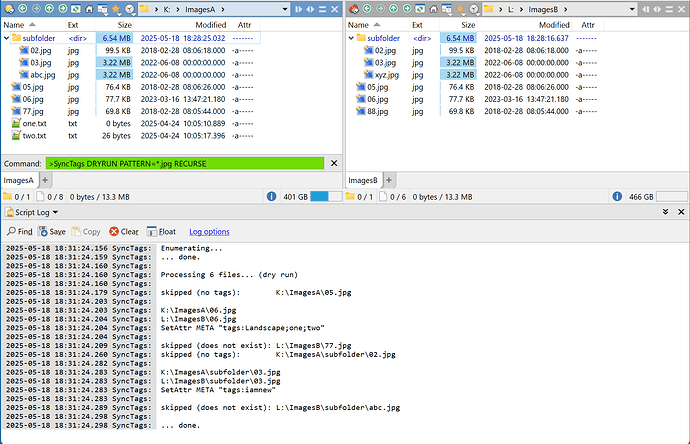Open the Script Log dropdown
Screen dimensions: 690x444
point(55,213)
